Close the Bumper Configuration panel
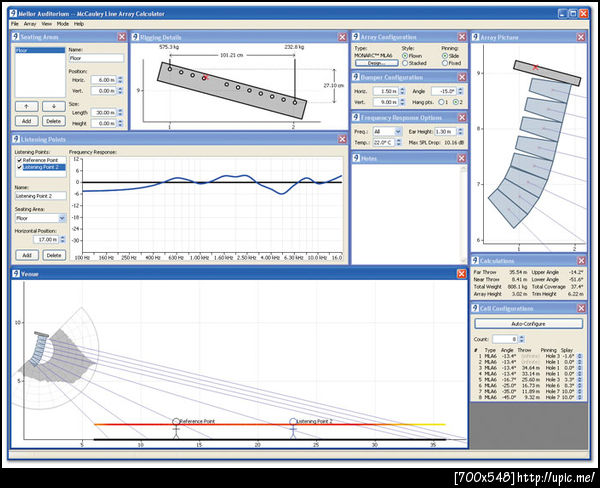Image resolution: width=600 pixels, height=488 pixels. click(x=462, y=77)
